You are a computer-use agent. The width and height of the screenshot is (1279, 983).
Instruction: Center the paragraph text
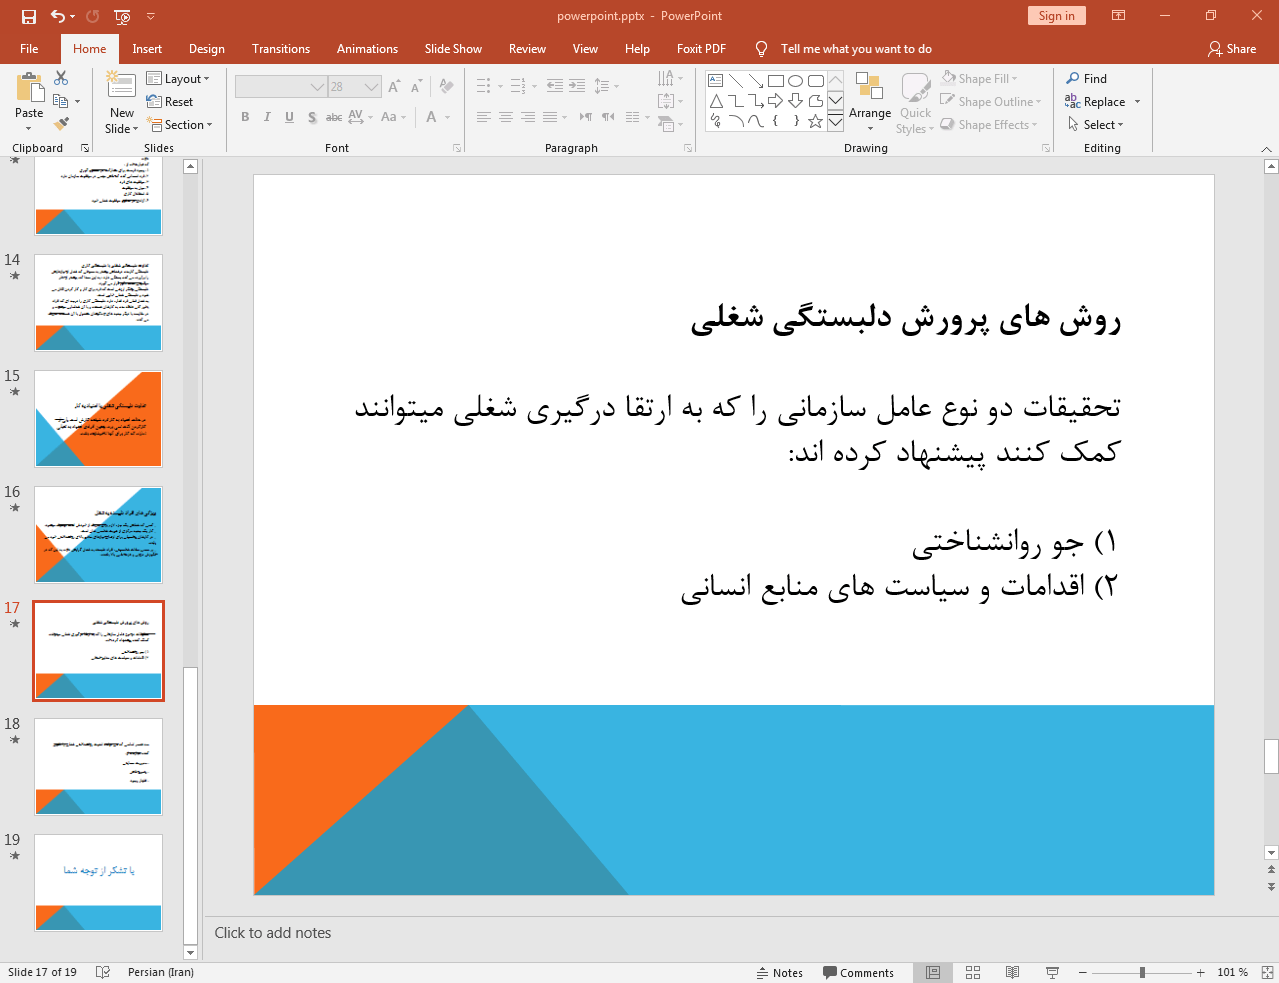(x=506, y=117)
